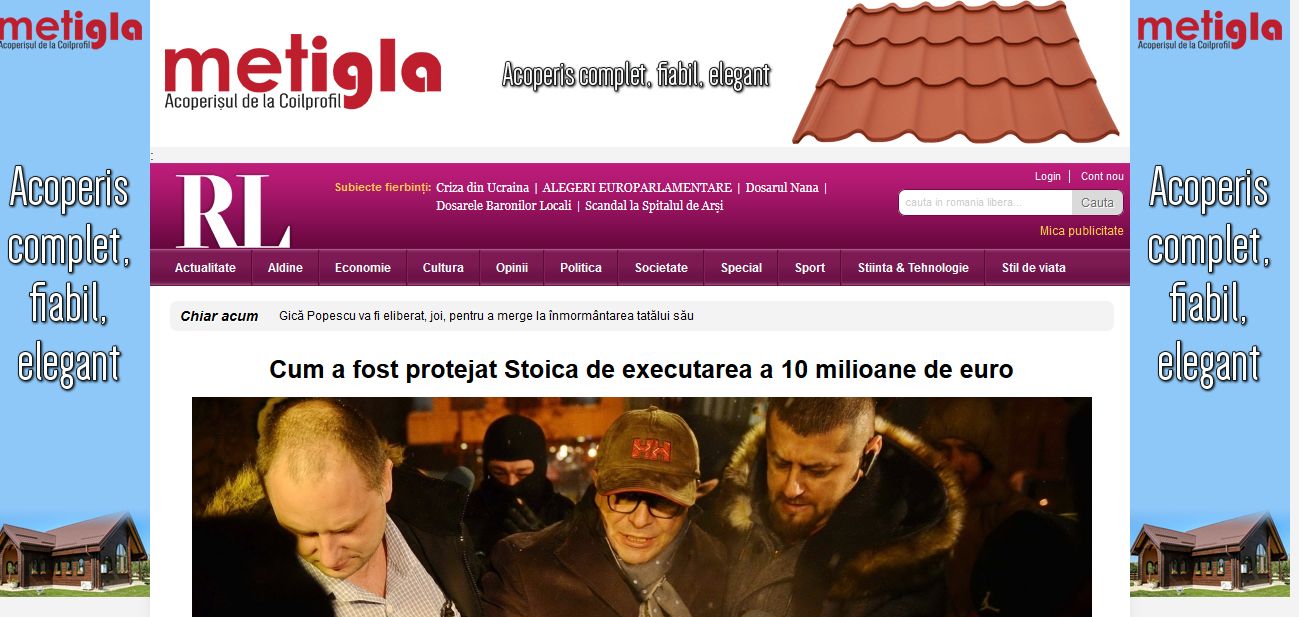Open the Gică Popescu breaking news headline

[x=486, y=316]
